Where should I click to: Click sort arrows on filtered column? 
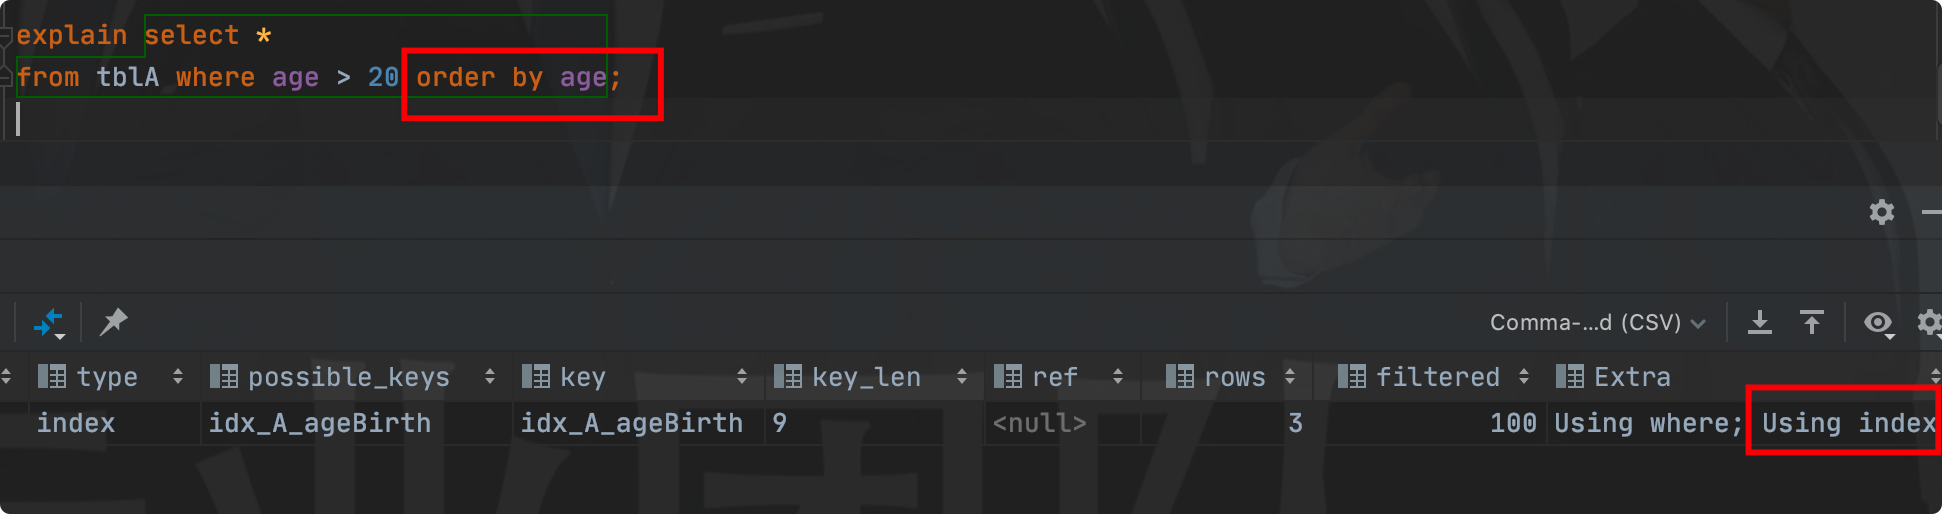(x=1524, y=377)
